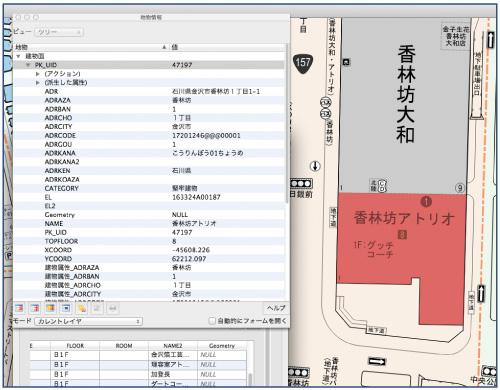Select the XCOORD row

point(149,250)
